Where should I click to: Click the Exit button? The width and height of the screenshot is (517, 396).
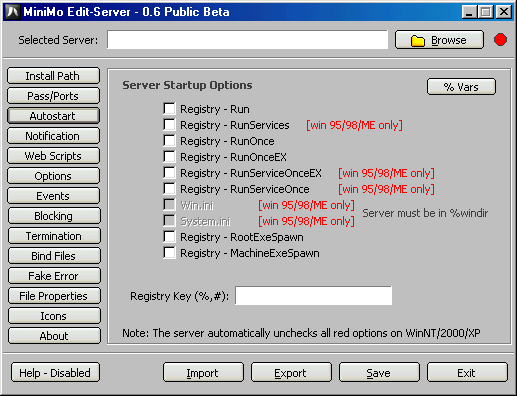coord(467,372)
